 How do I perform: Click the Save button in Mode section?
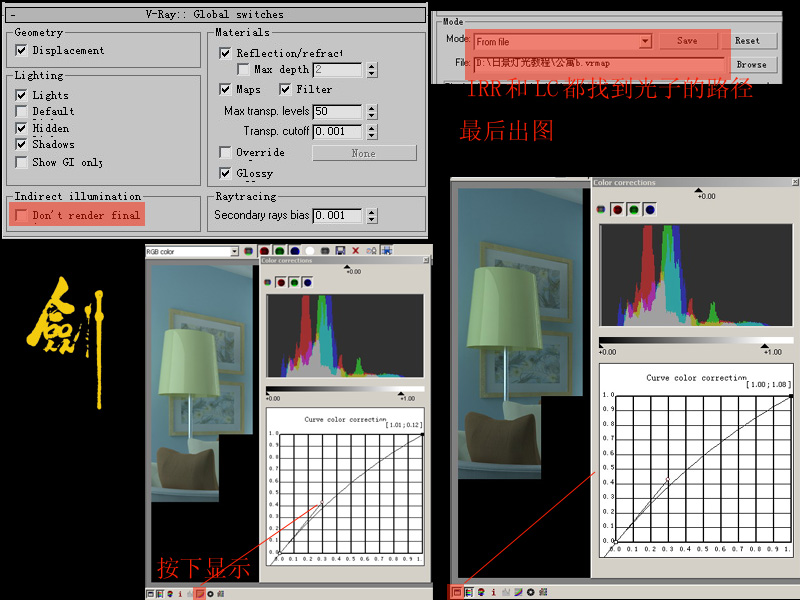(687, 41)
